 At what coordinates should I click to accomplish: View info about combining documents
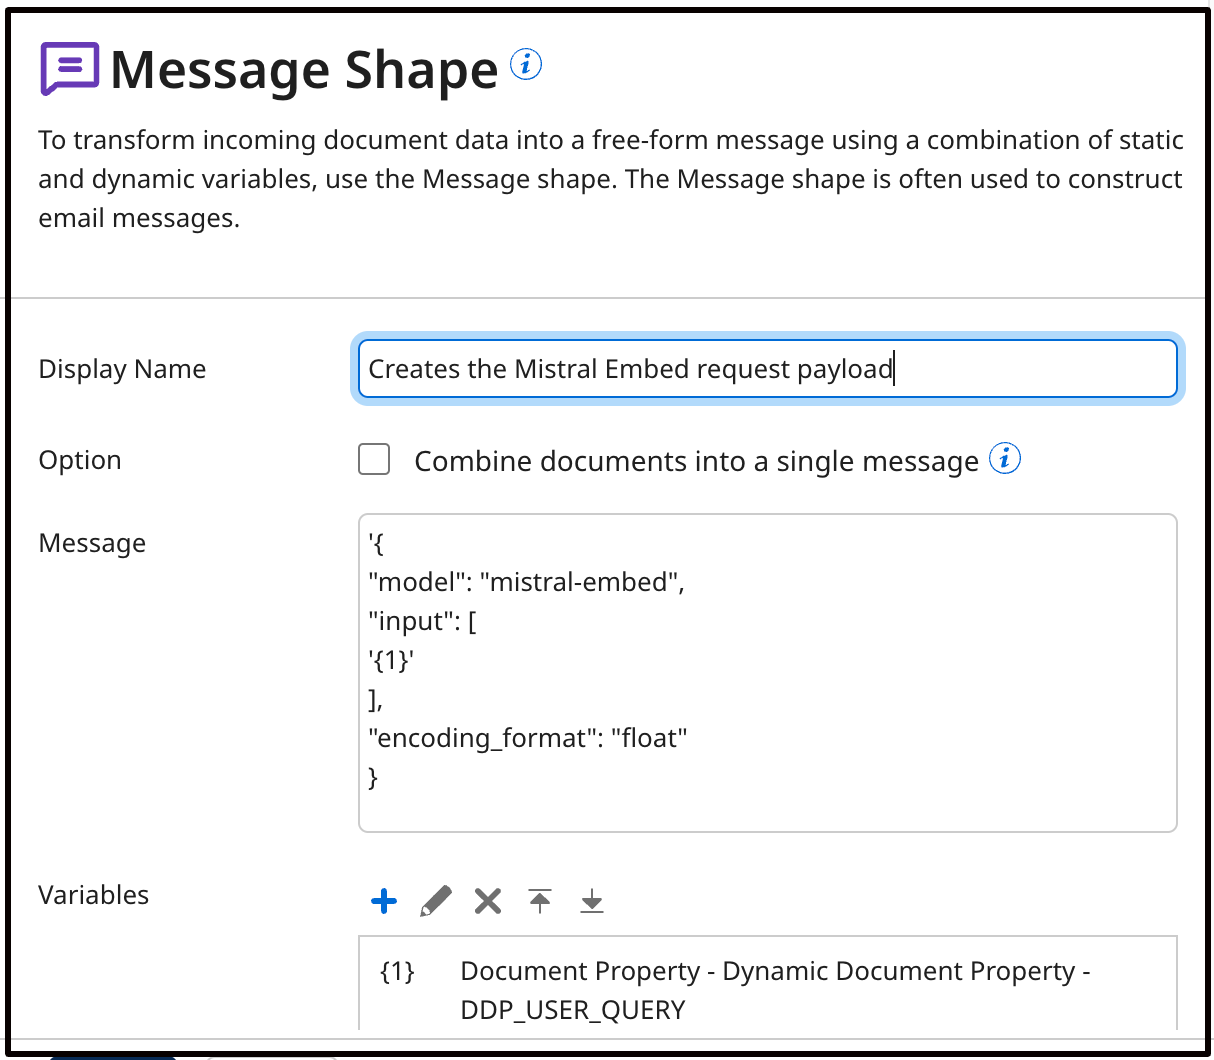[x=1007, y=458]
